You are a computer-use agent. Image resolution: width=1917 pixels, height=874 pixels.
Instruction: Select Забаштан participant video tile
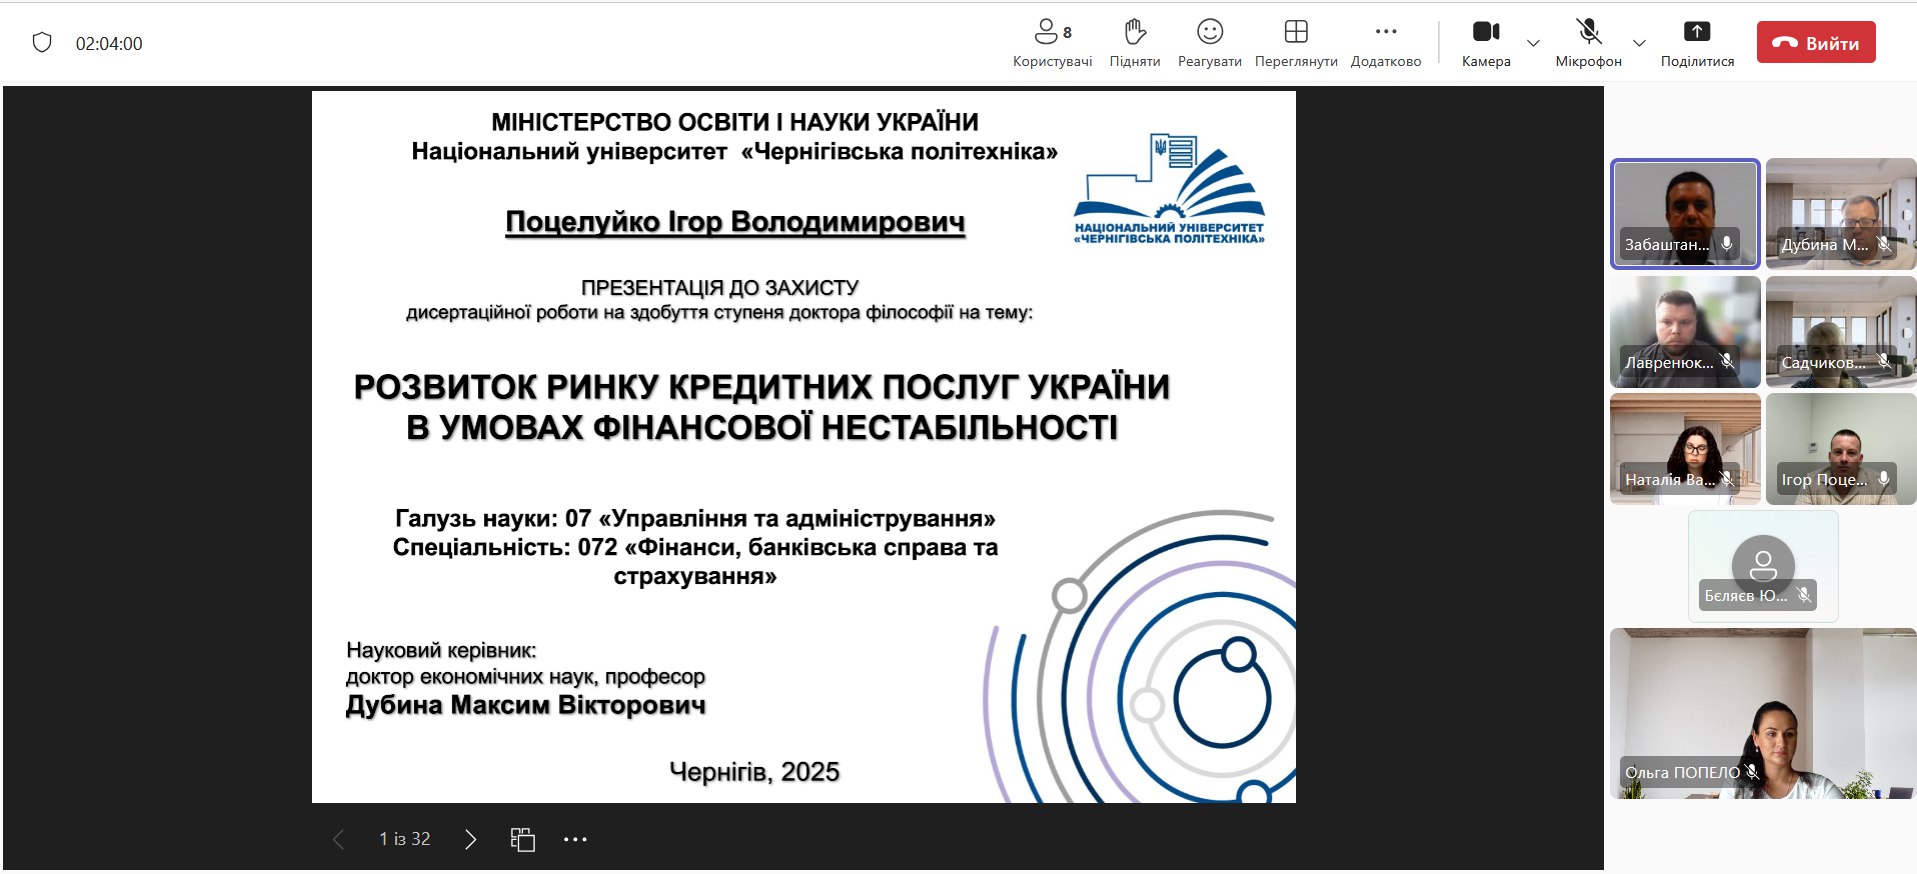[x=1685, y=213]
